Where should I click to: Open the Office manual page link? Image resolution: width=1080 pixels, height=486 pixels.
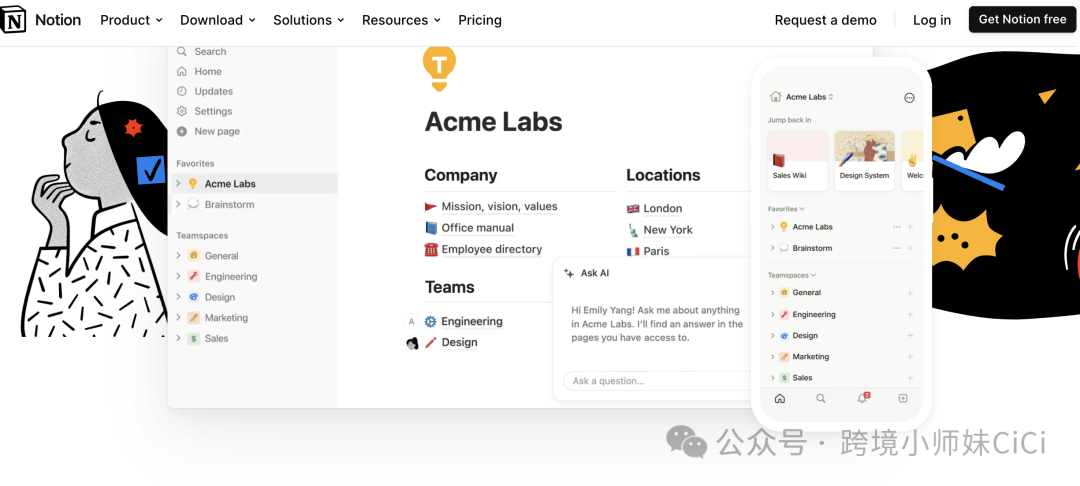click(x=477, y=228)
